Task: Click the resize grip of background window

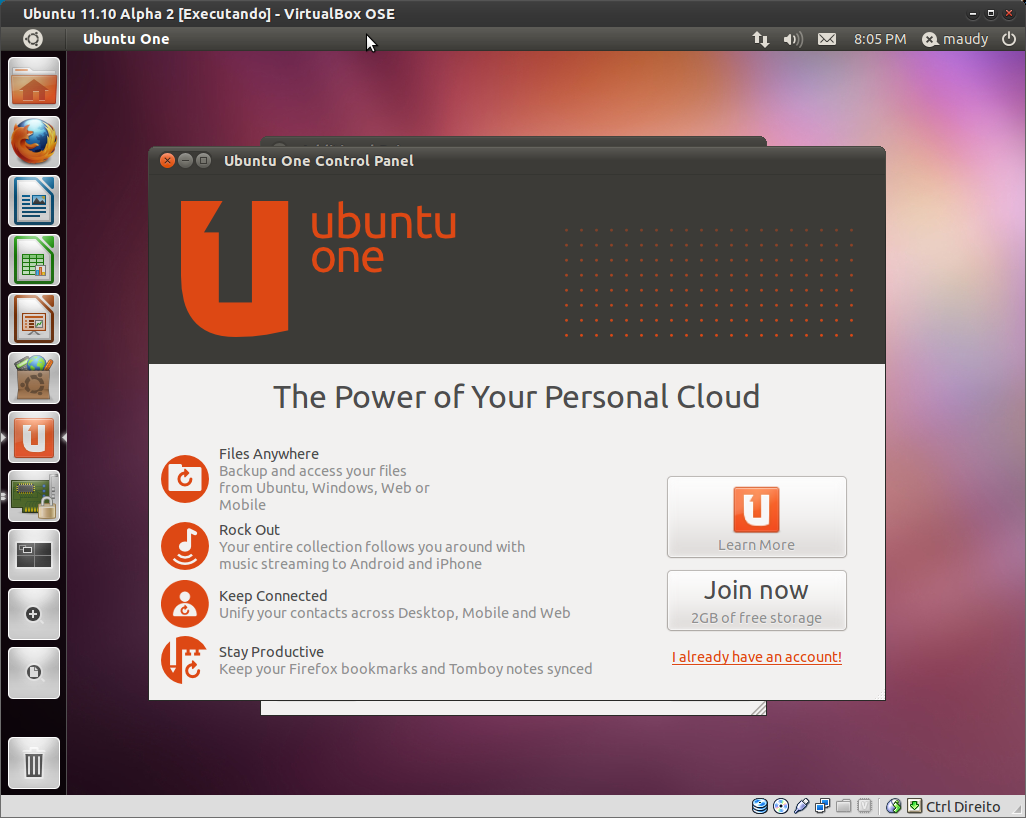Action: click(x=759, y=708)
